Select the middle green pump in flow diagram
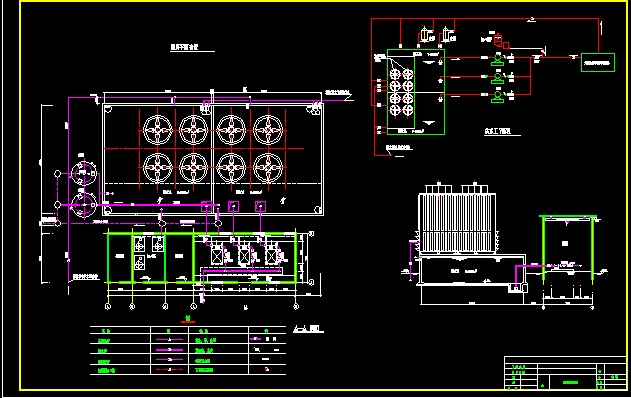Image resolution: width=631 pixels, height=398 pixels. 498,77
